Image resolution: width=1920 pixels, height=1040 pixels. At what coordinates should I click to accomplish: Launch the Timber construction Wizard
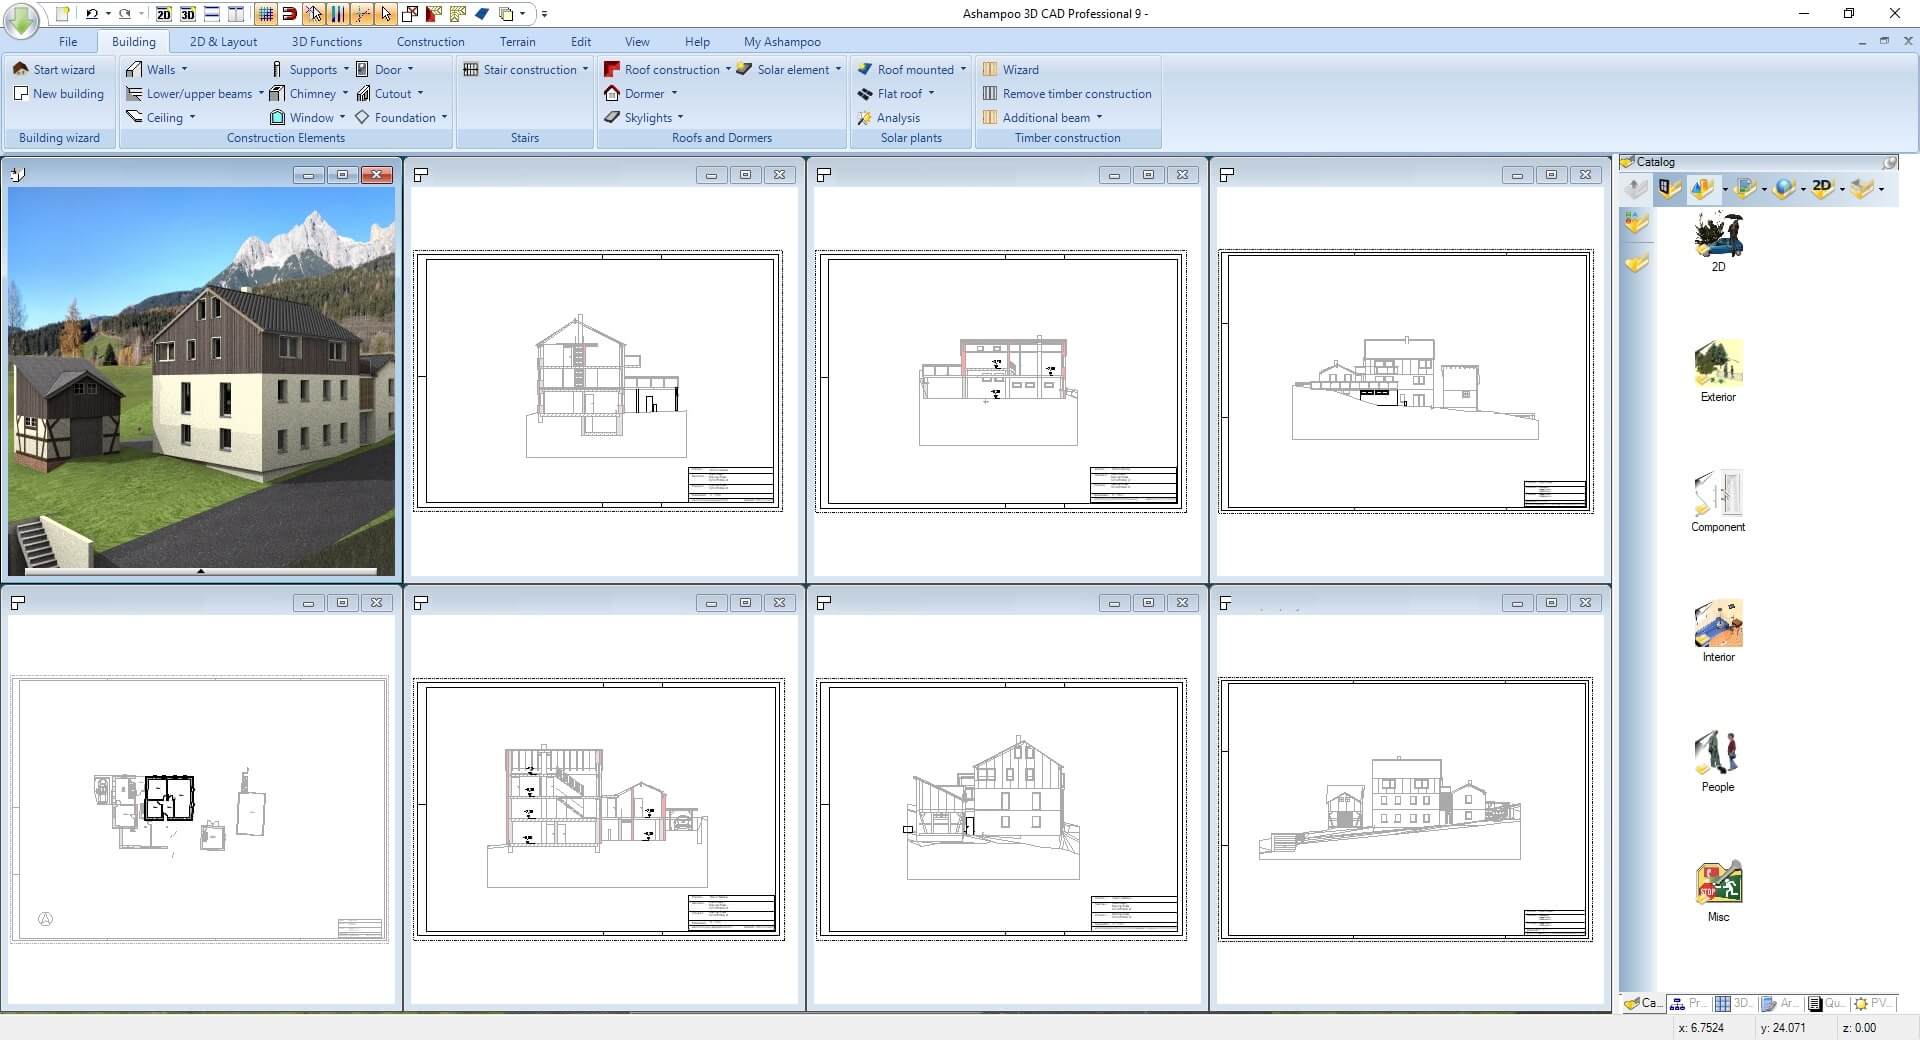pos(1018,69)
